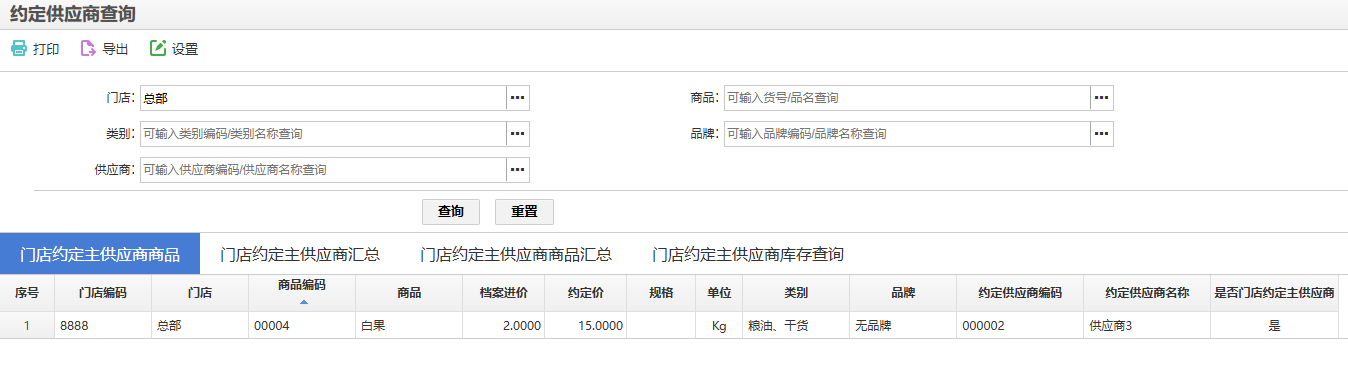Focus the 品牌 search input field
The image size is (1348, 379).
tap(907, 134)
